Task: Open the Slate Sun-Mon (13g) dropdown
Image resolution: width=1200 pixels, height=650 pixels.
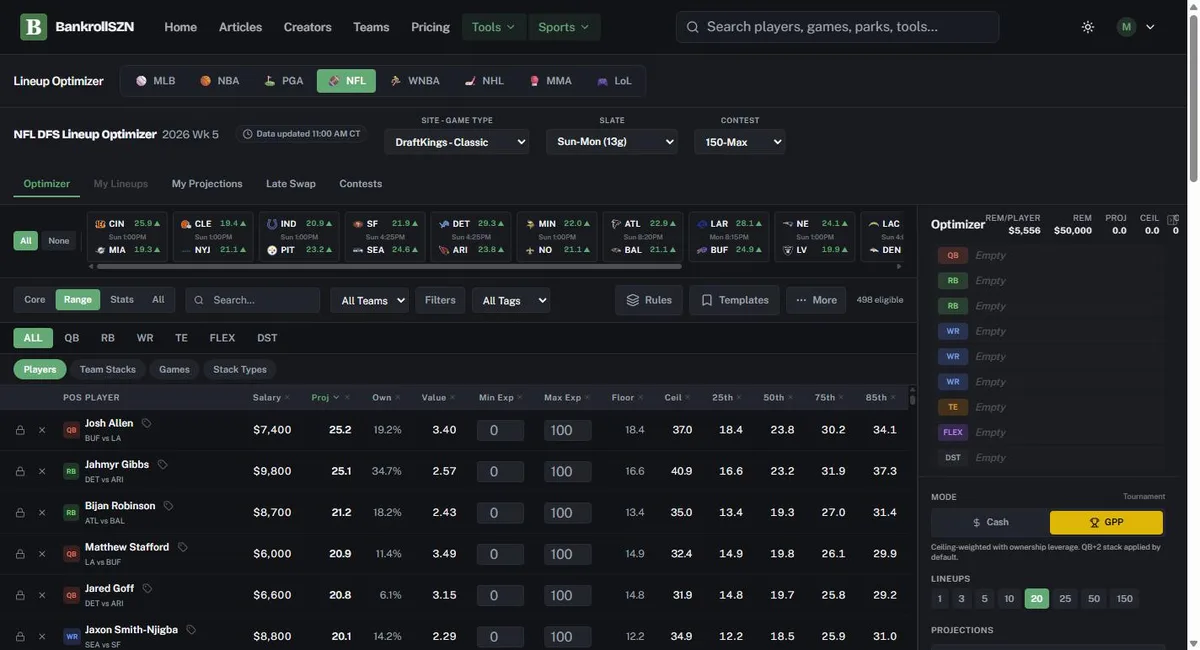Action: click(612, 142)
